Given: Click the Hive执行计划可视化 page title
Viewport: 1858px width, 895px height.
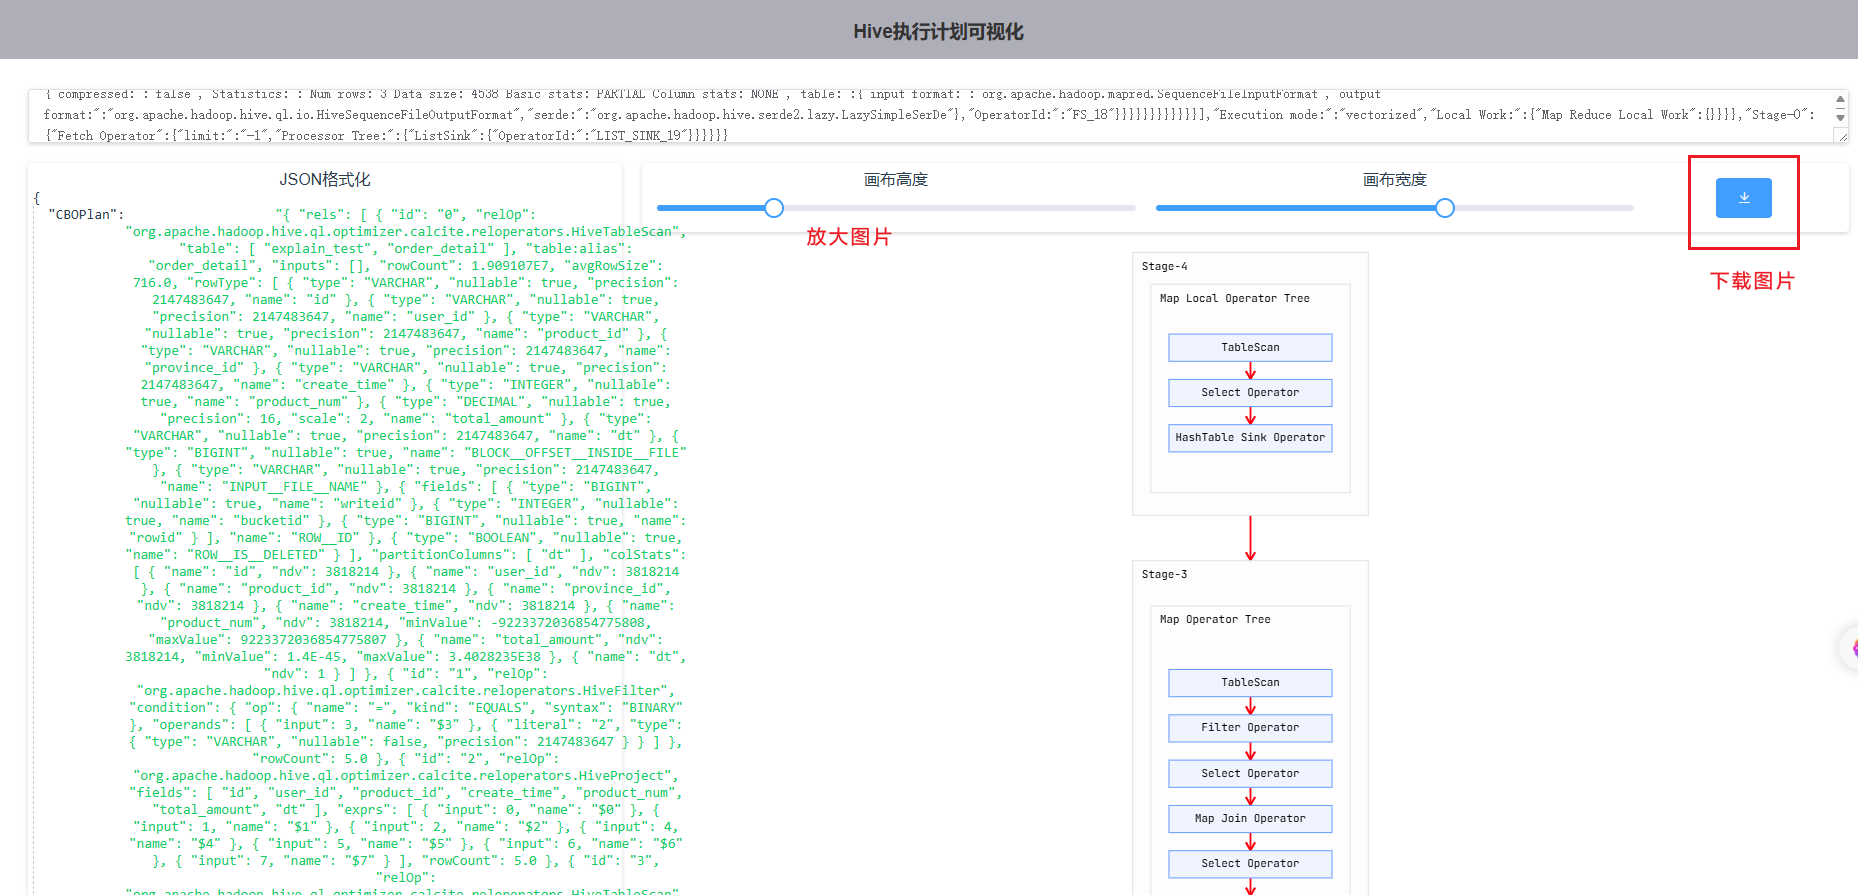Looking at the screenshot, I should point(938,32).
